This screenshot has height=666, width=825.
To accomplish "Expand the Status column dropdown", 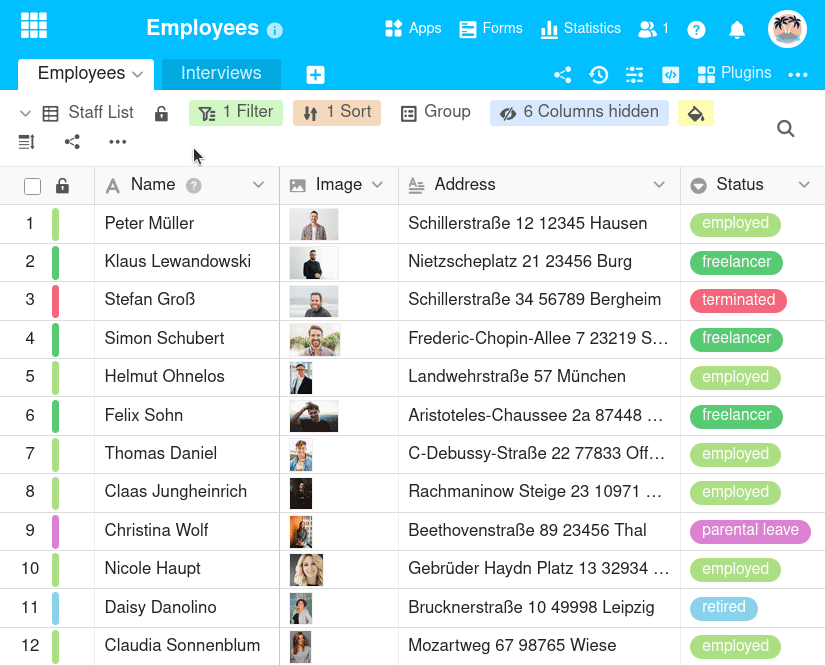I will 804,185.
